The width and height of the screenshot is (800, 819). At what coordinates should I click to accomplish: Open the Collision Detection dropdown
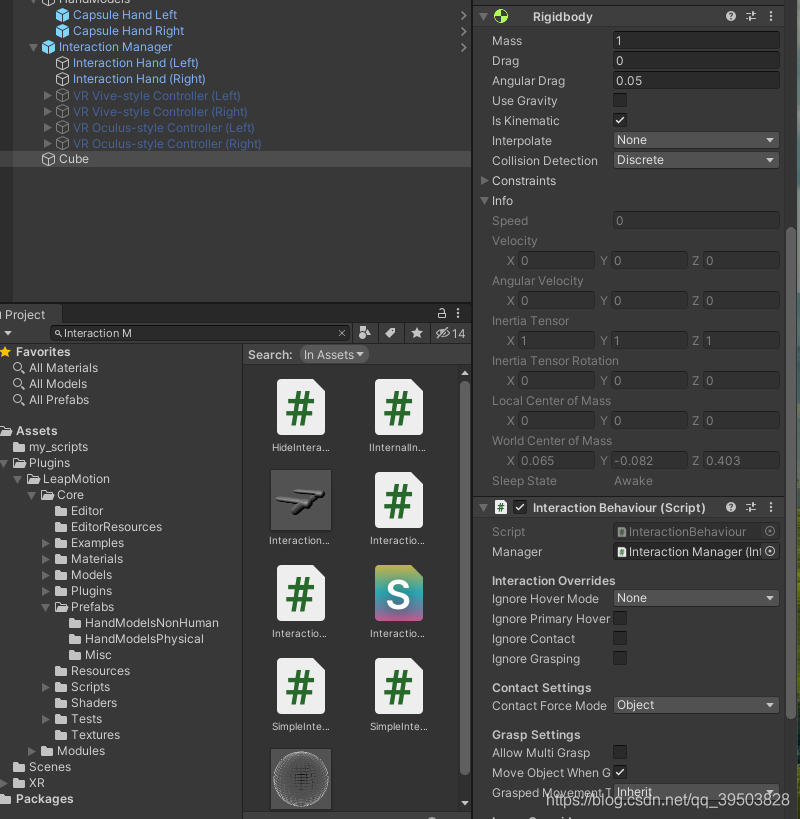pyautogui.click(x=696, y=160)
